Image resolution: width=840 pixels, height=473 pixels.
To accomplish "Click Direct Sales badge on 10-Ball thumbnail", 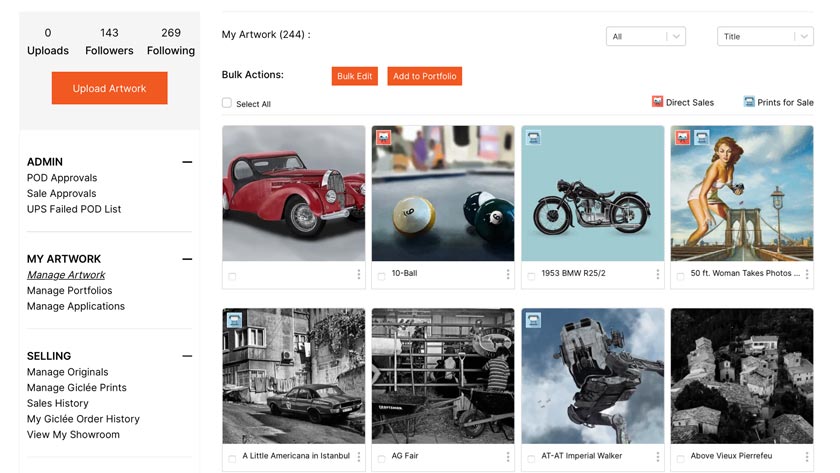I will (383, 138).
